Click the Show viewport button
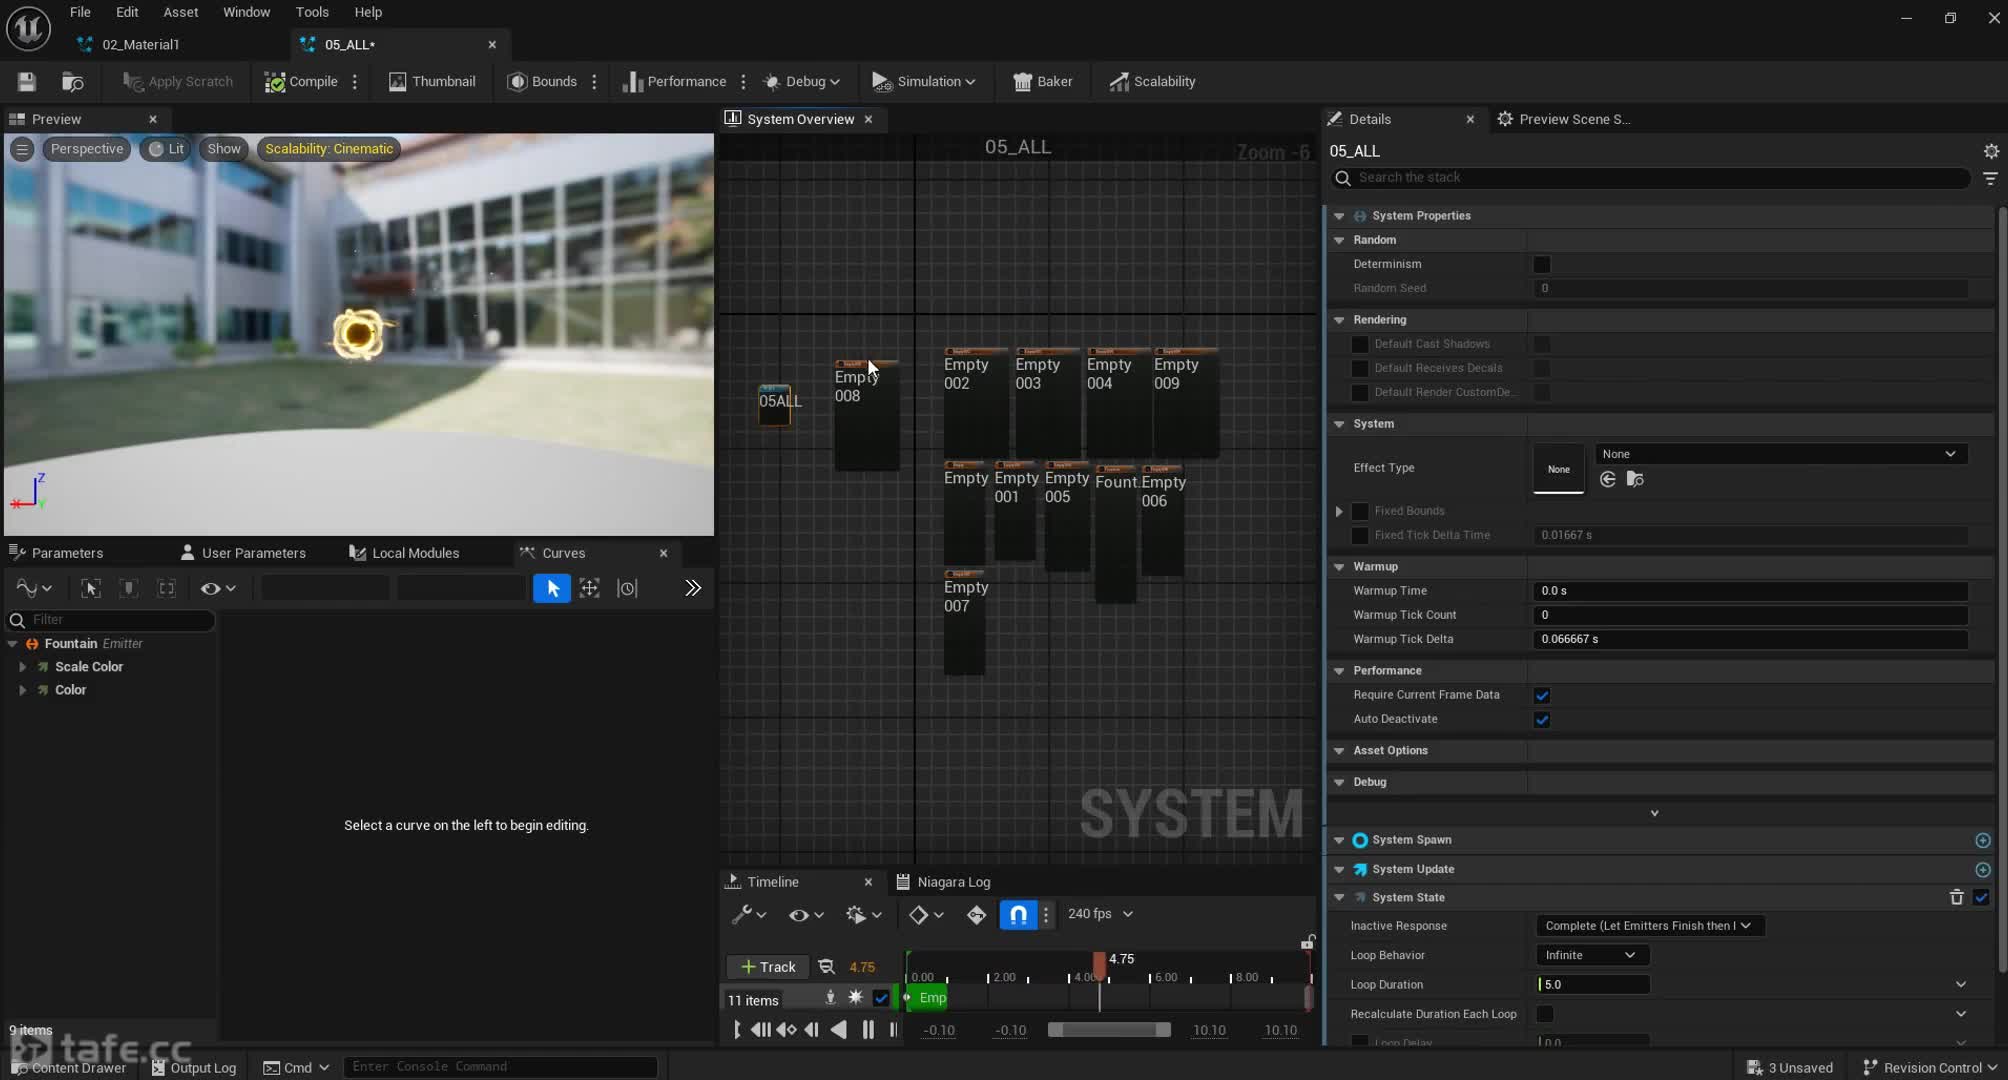This screenshot has height=1080, width=2008. click(224, 149)
